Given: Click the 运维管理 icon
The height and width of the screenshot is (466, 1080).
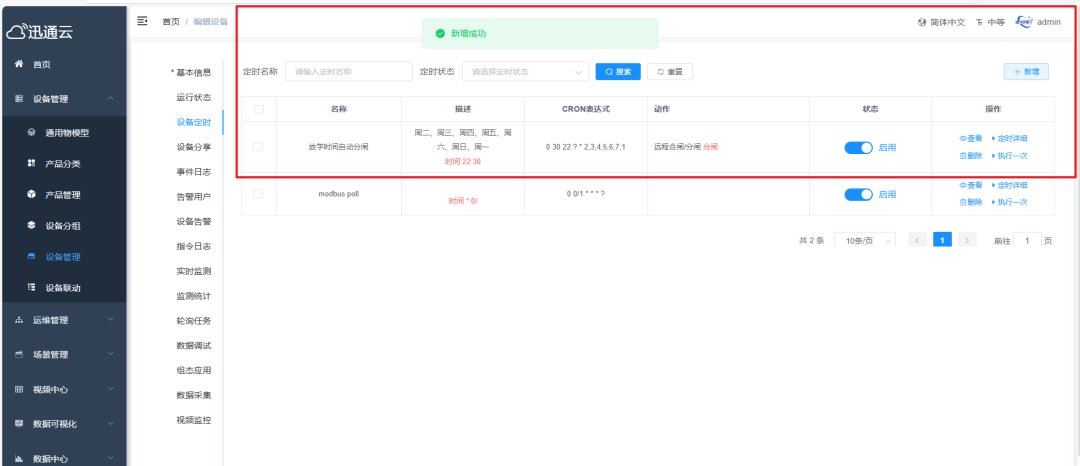Looking at the screenshot, I should tap(19, 320).
